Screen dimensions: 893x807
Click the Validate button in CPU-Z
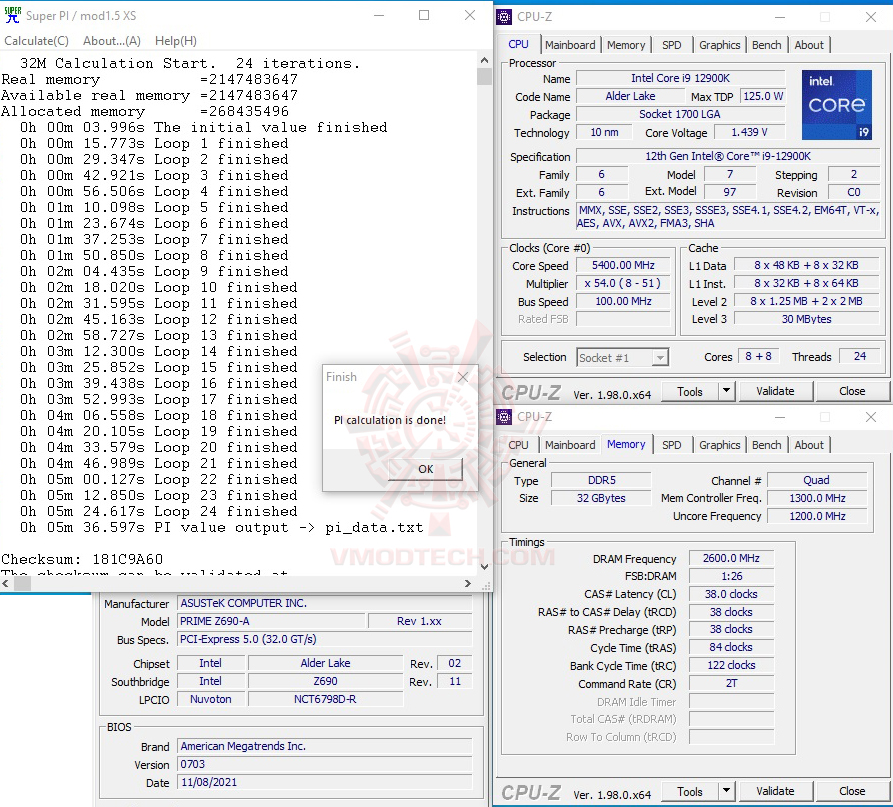click(x=776, y=391)
